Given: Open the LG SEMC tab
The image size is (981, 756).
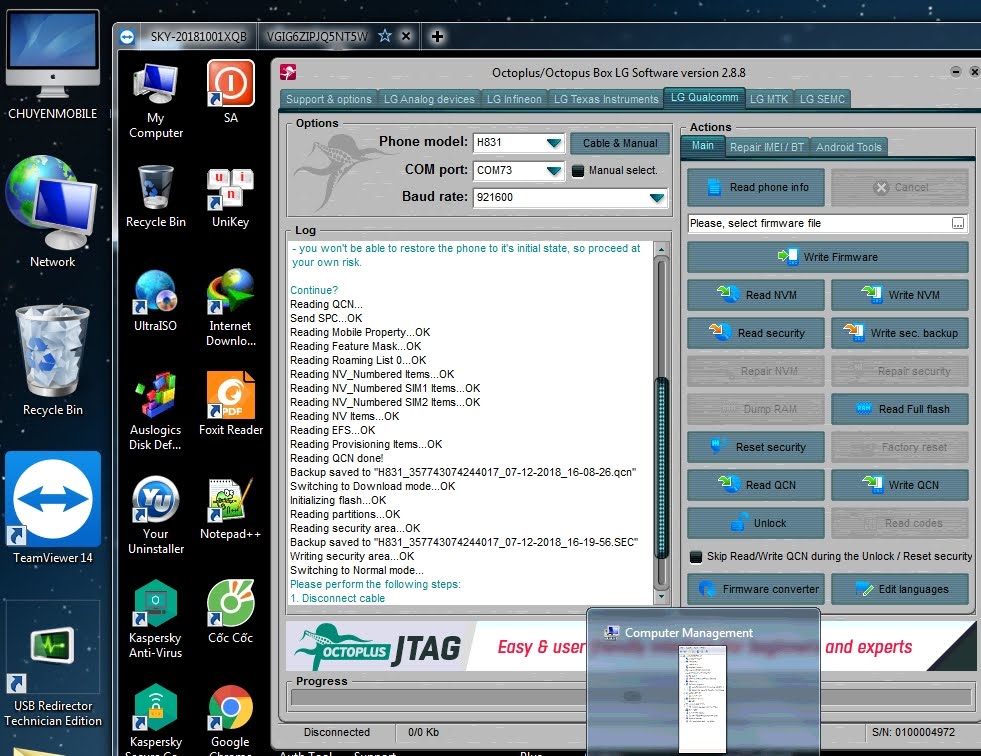Looking at the screenshot, I should click(822, 99).
